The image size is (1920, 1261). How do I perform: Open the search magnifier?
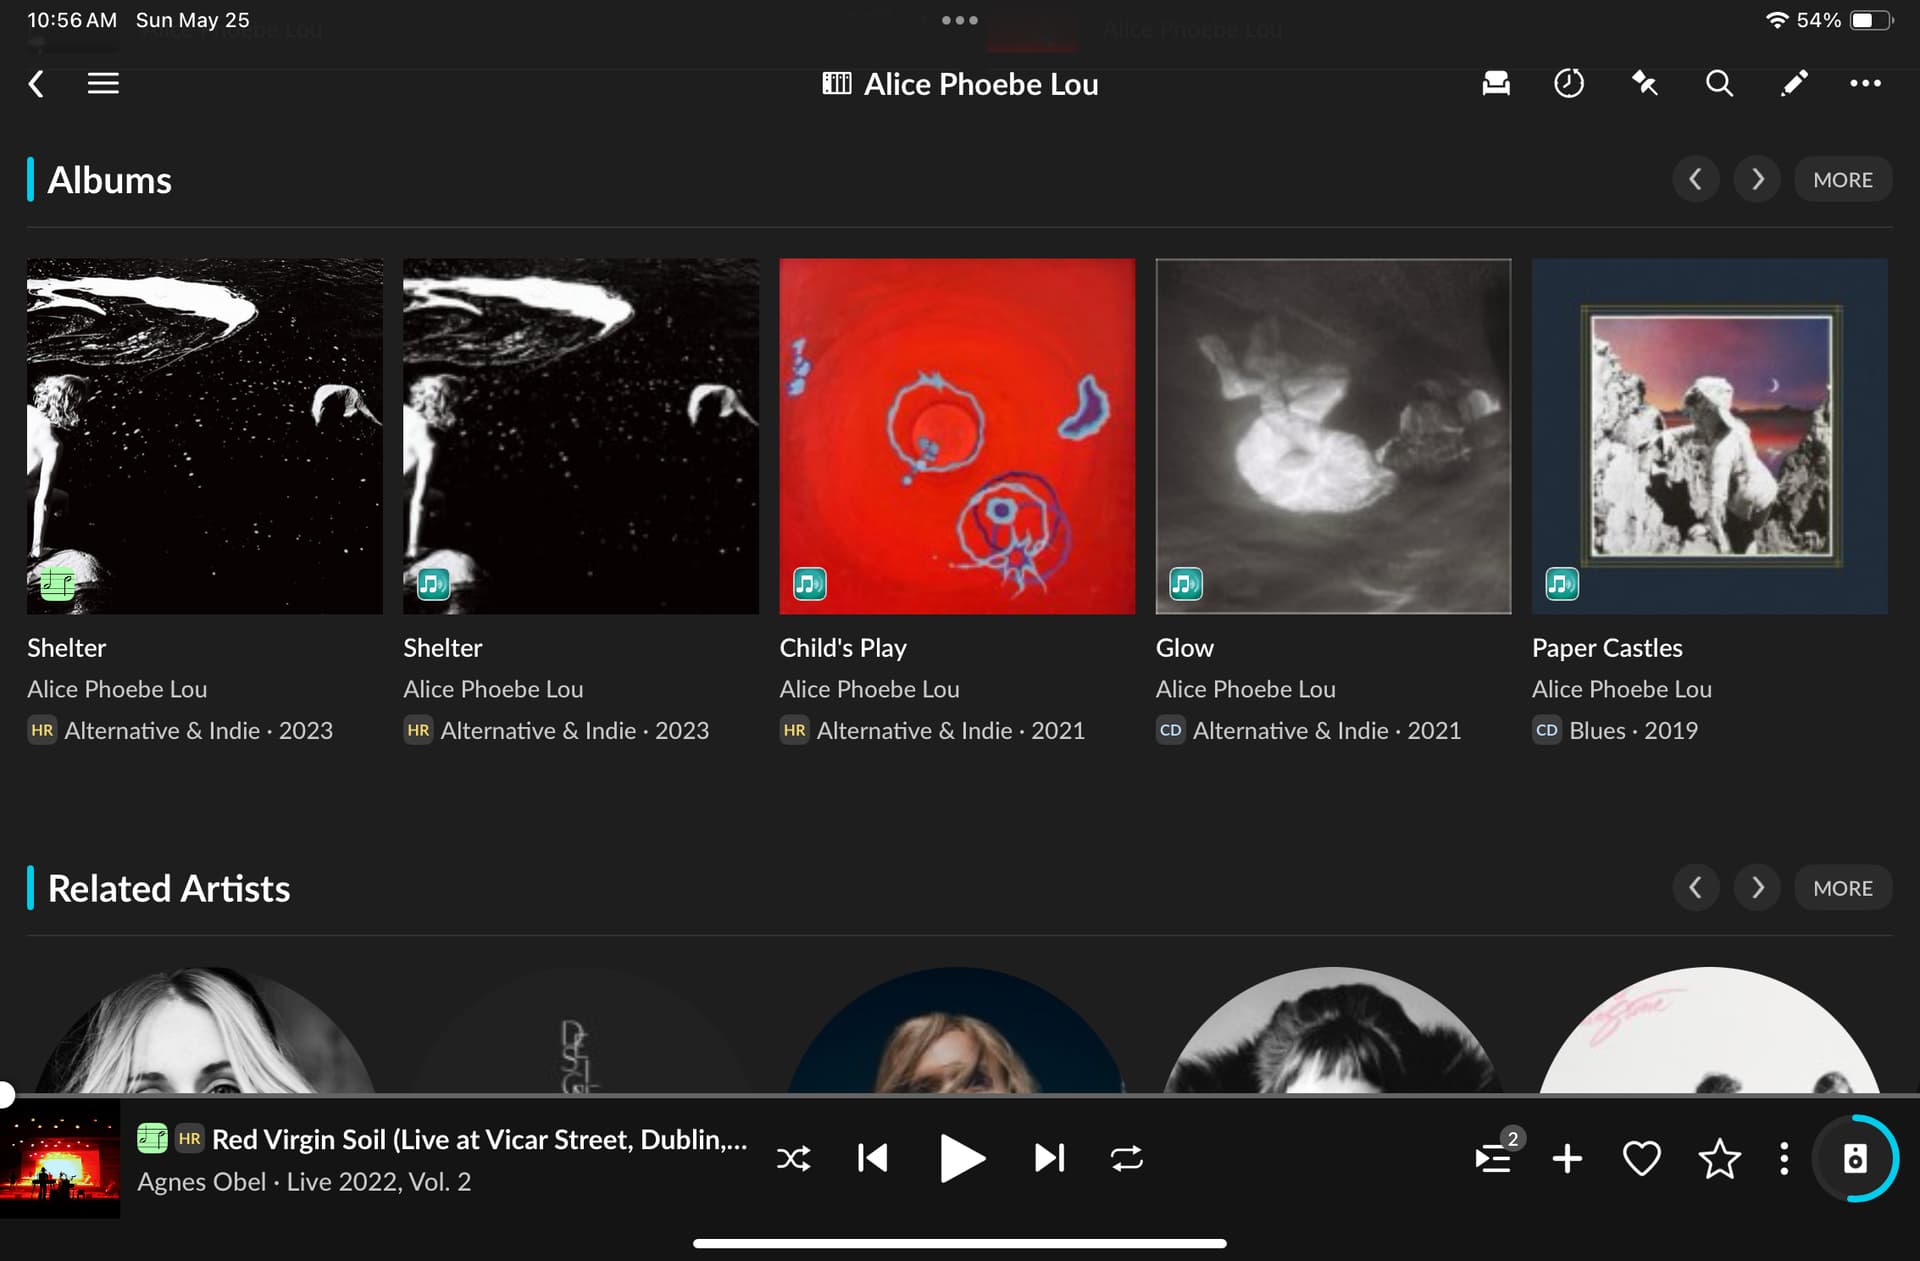(1719, 83)
